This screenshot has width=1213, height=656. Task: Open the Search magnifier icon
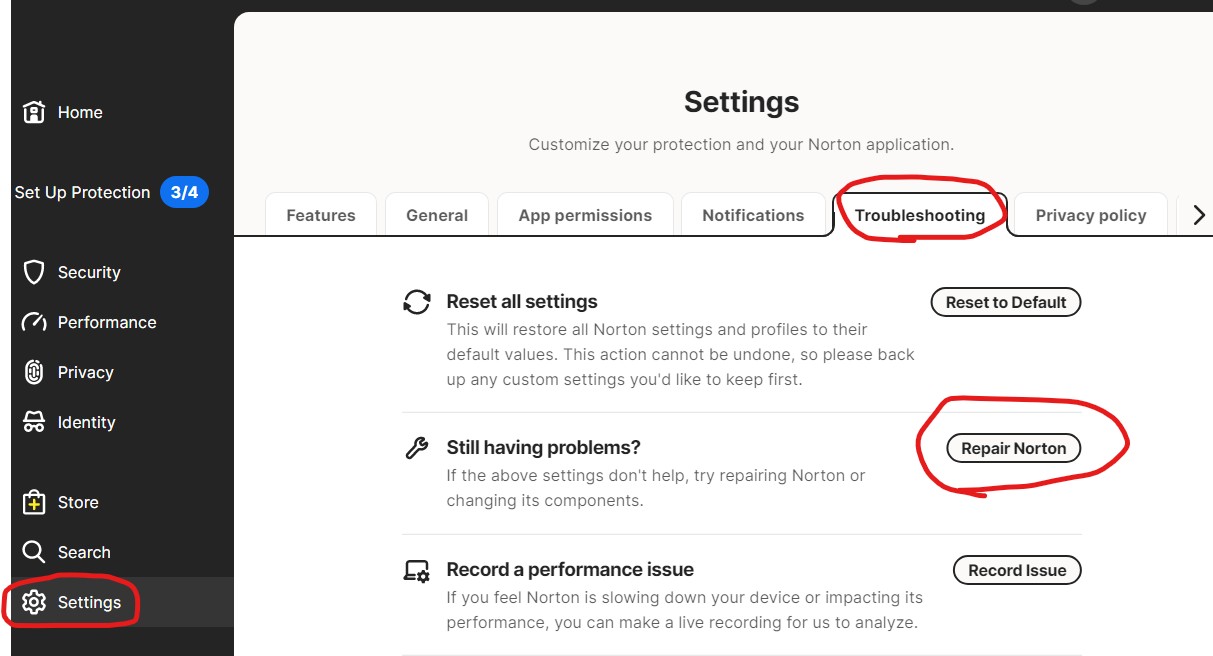[x=34, y=552]
